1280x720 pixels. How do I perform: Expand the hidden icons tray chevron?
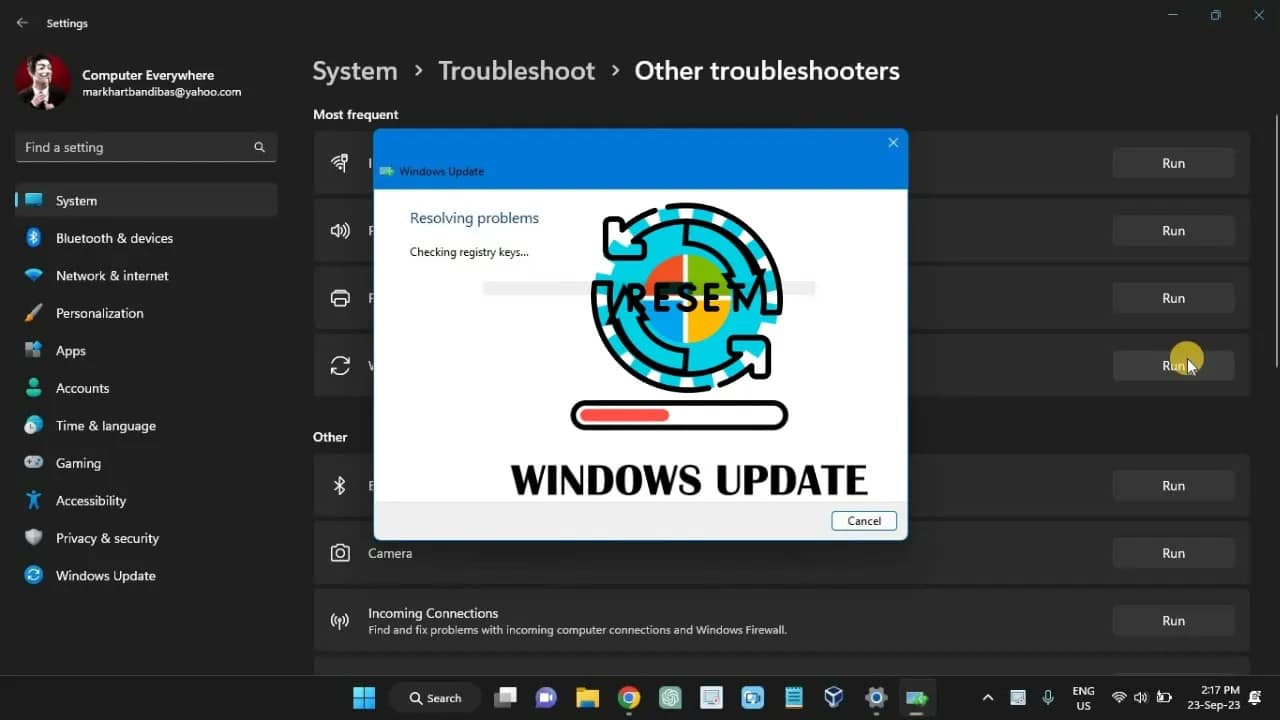click(987, 697)
